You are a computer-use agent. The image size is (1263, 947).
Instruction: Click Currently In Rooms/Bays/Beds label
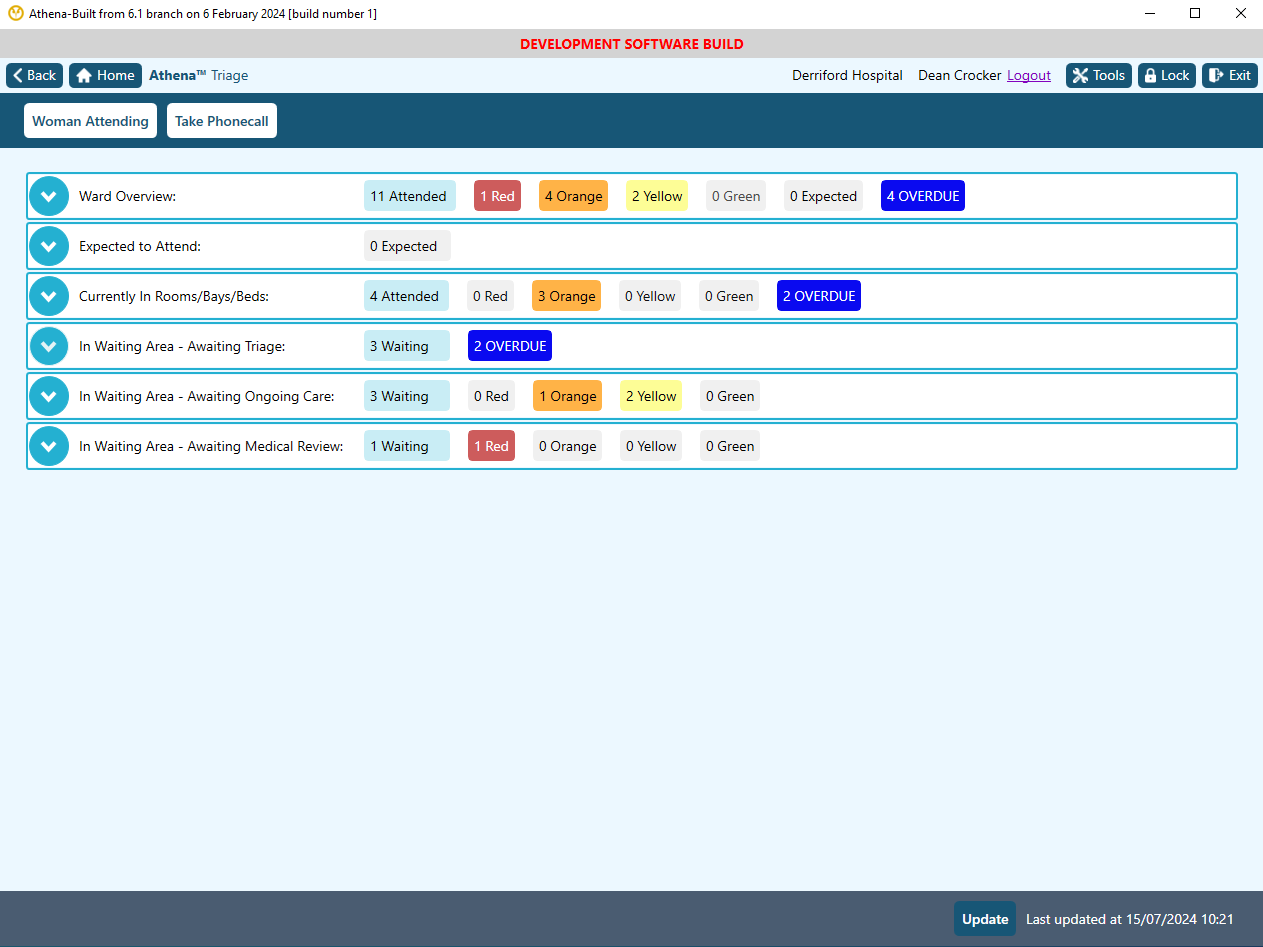pyautogui.click(x=174, y=296)
